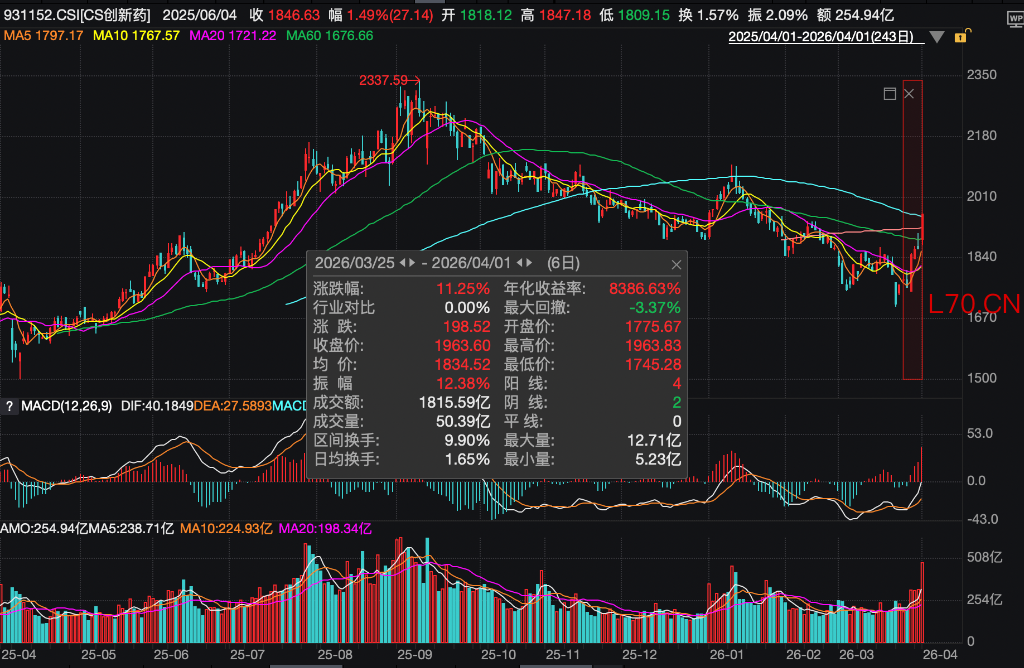This screenshot has height=668, width=1024.
Task: Click the MACD(12,26,9) indicator label
Action: 66,406
